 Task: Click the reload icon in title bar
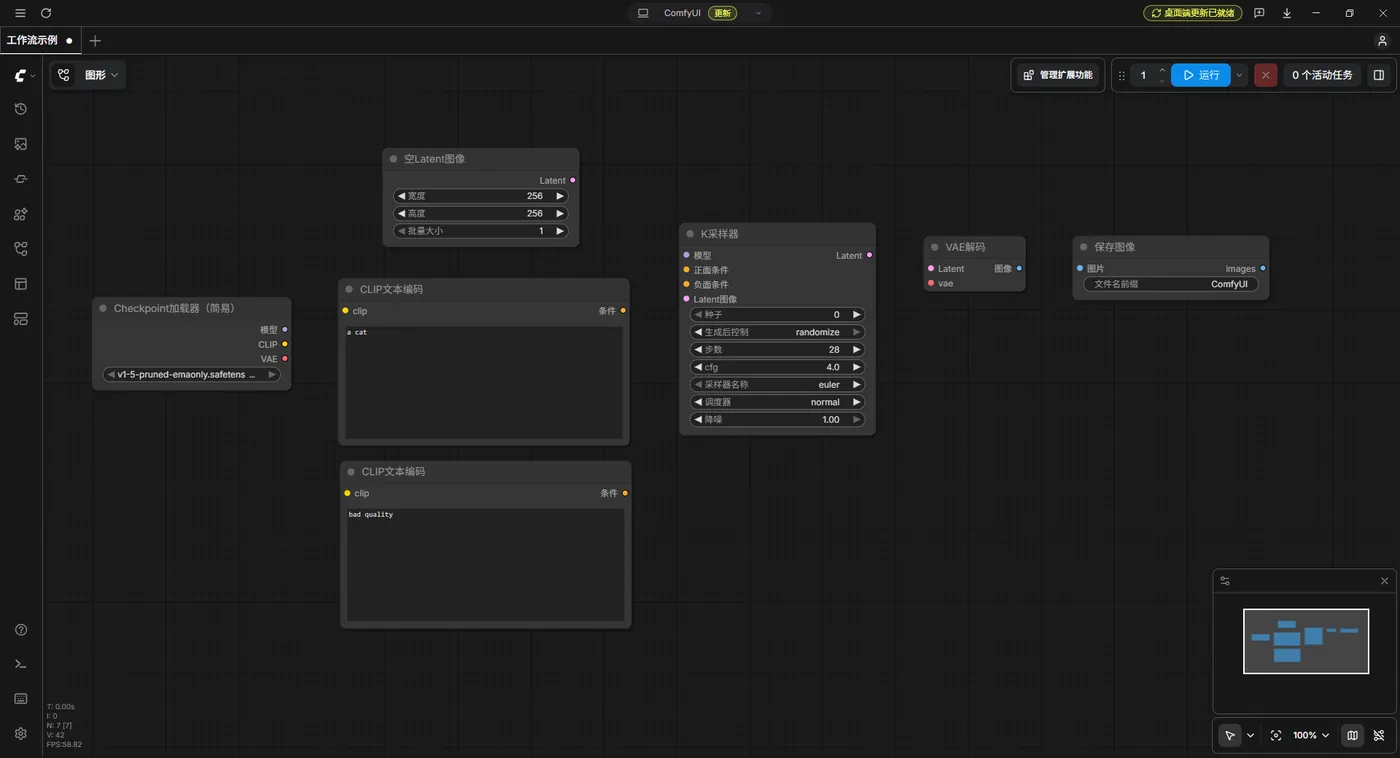click(x=46, y=13)
